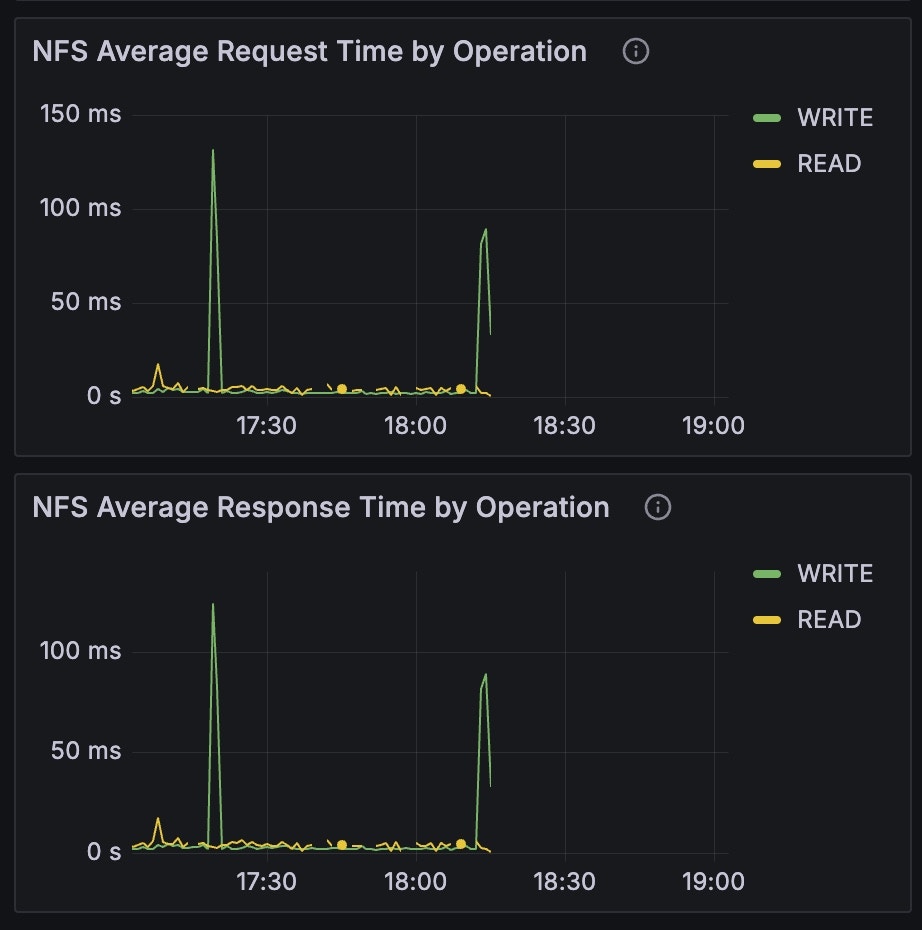The width and height of the screenshot is (922, 930).
Task: Open NFS Average Response Time by Operation panel title
Action: [321, 507]
